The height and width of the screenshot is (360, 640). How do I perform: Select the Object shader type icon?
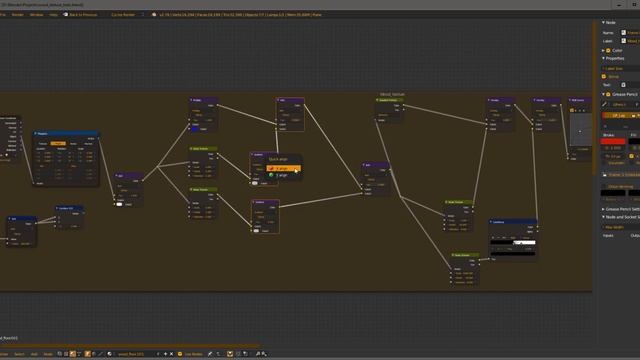(87, 354)
